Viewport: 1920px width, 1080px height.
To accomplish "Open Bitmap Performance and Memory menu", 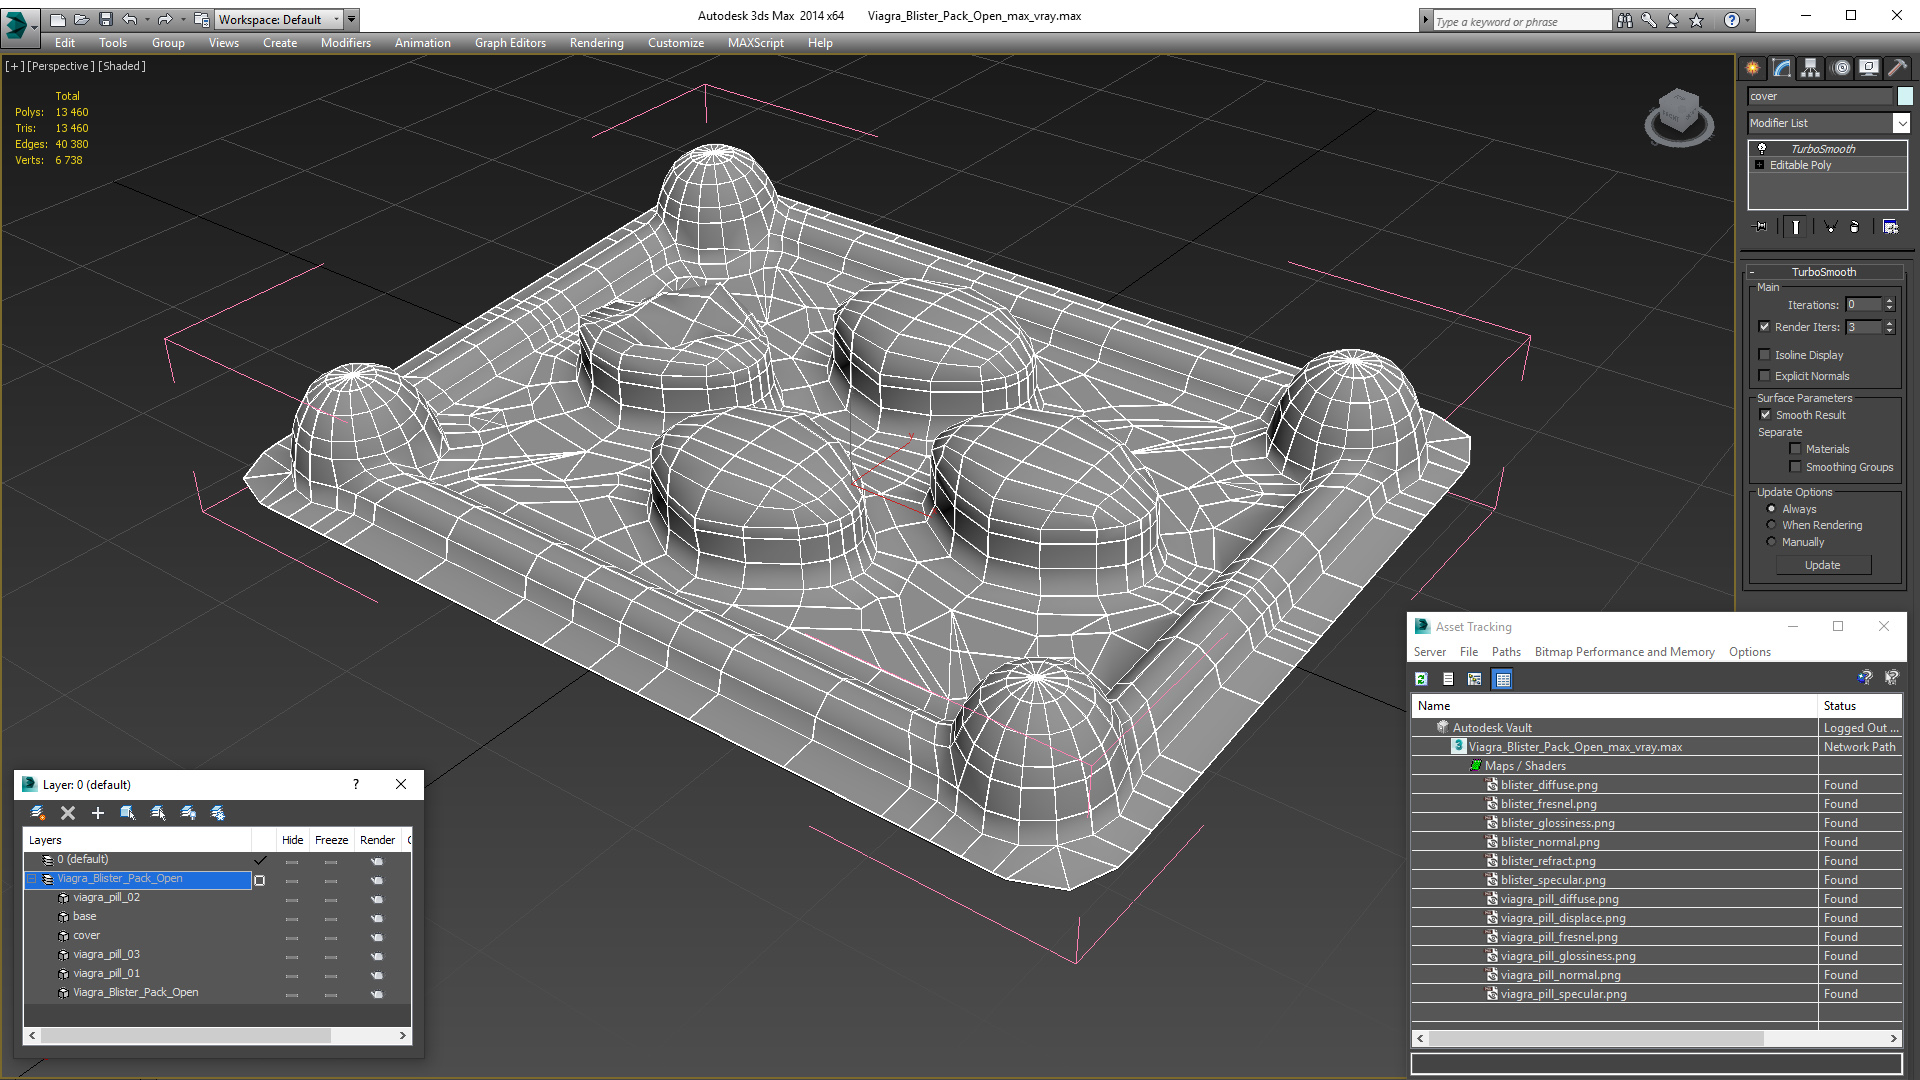I will tap(1624, 652).
